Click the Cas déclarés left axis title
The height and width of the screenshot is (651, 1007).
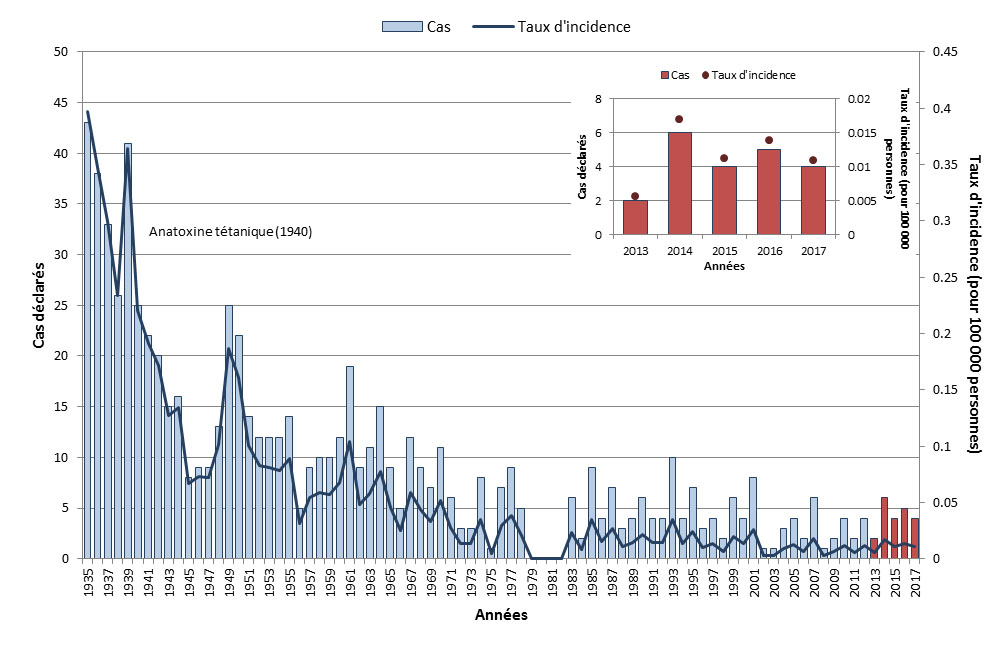pos(39,305)
